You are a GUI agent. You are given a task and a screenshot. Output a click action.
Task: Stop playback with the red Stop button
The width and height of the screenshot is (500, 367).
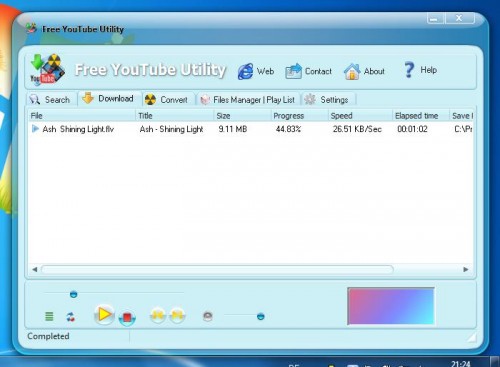tap(127, 317)
